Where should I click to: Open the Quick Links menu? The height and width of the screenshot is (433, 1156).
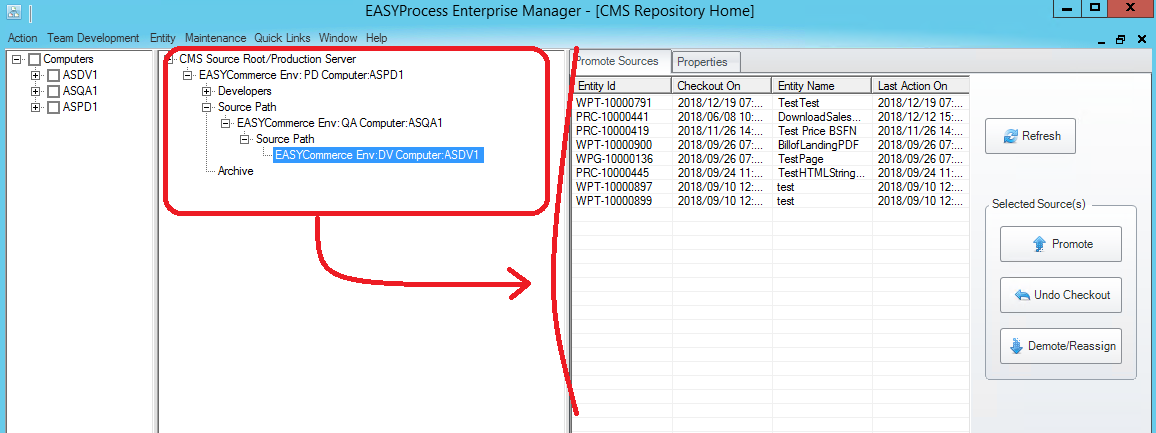282,38
